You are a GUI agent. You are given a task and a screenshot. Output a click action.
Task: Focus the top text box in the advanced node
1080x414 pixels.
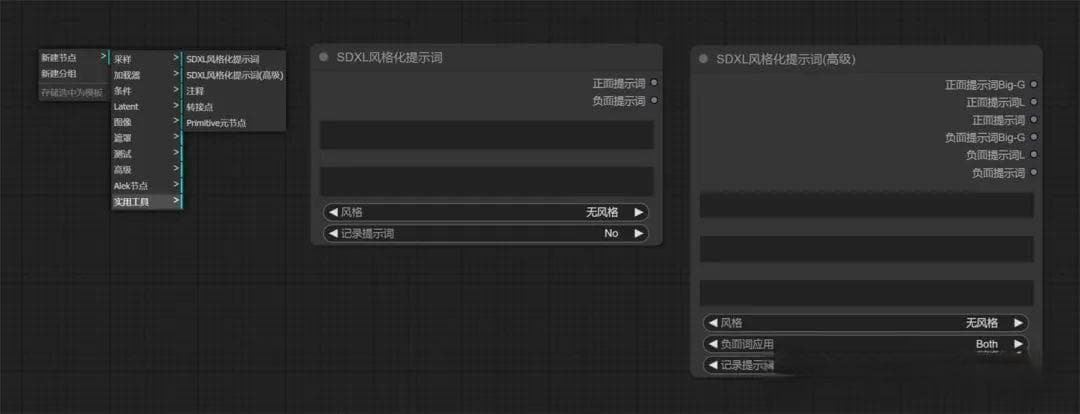pyautogui.click(x=866, y=205)
